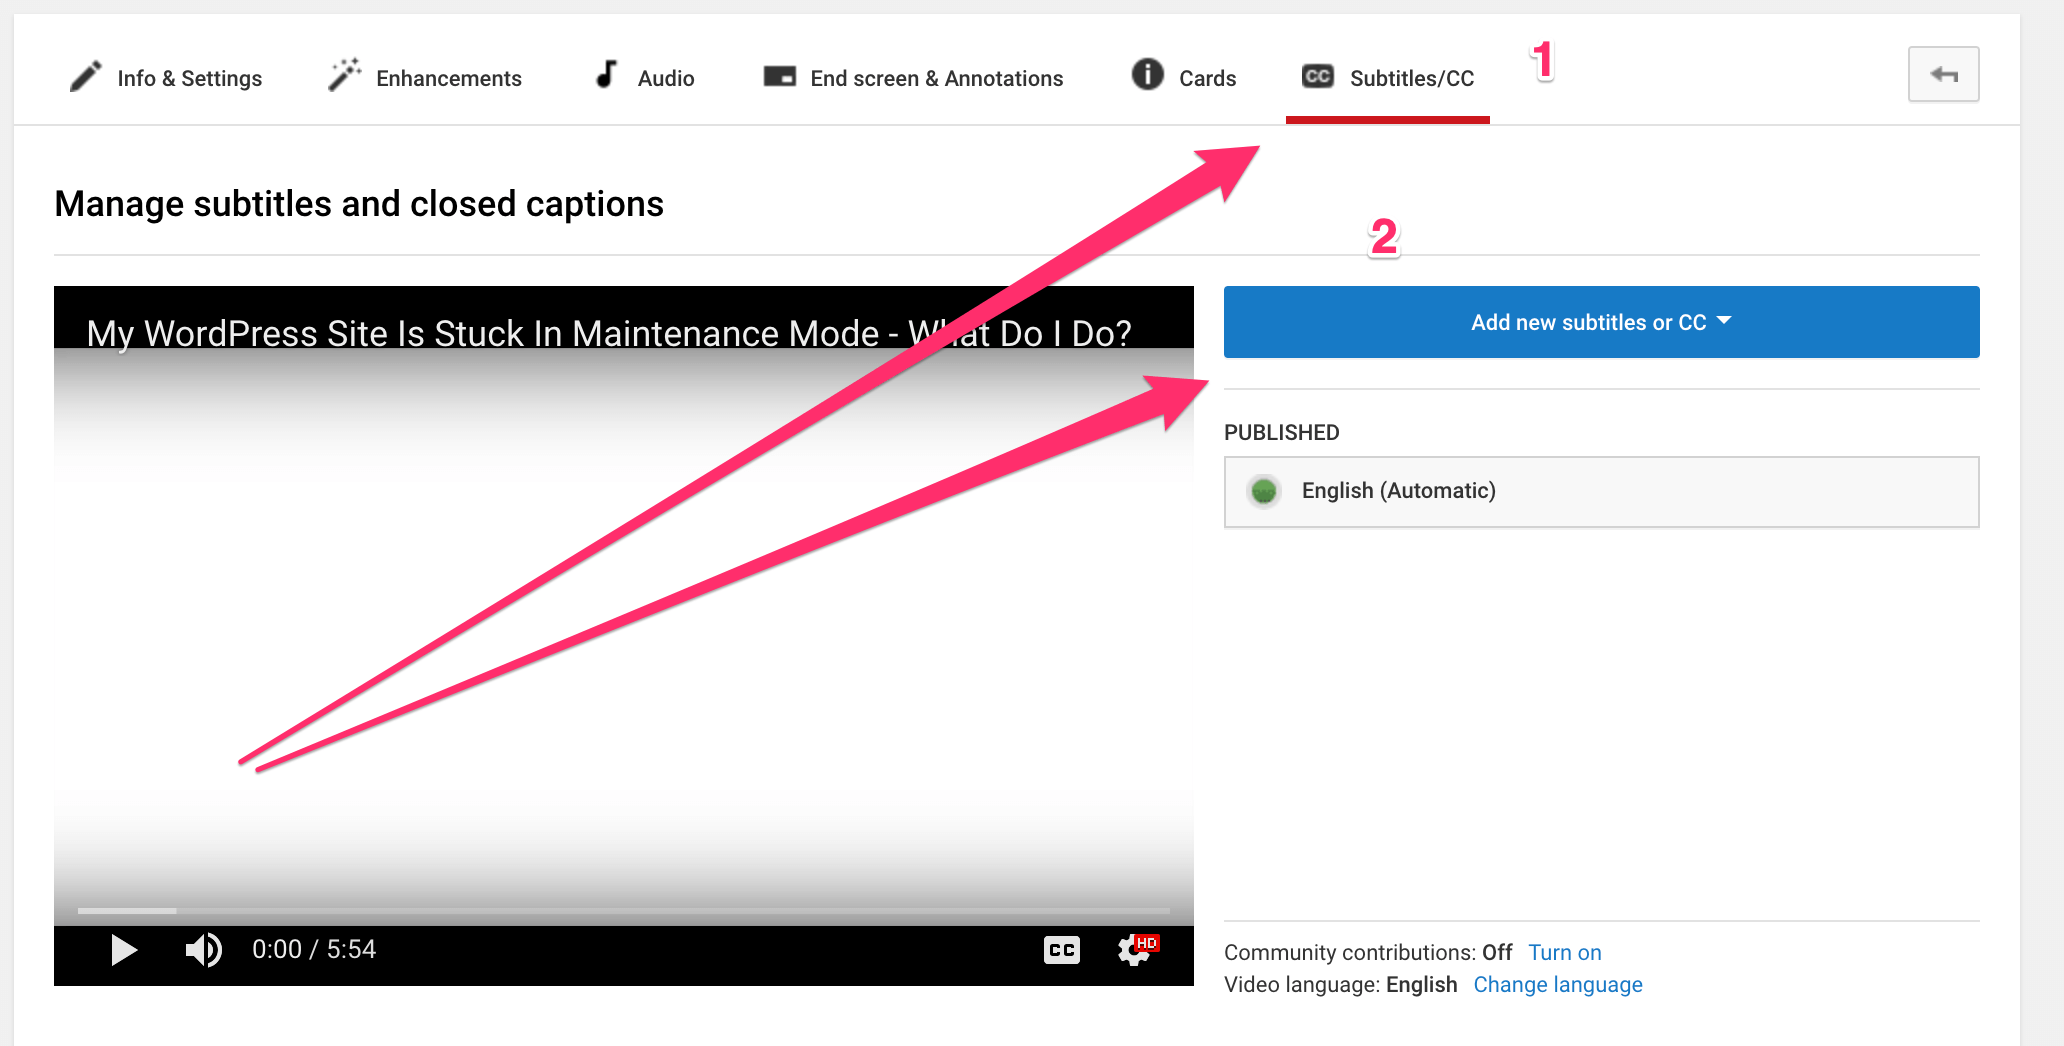Viewport: 2064px width, 1046px height.
Task: Click the CC icon on the Subtitles/CC tab
Action: click(x=1317, y=75)
